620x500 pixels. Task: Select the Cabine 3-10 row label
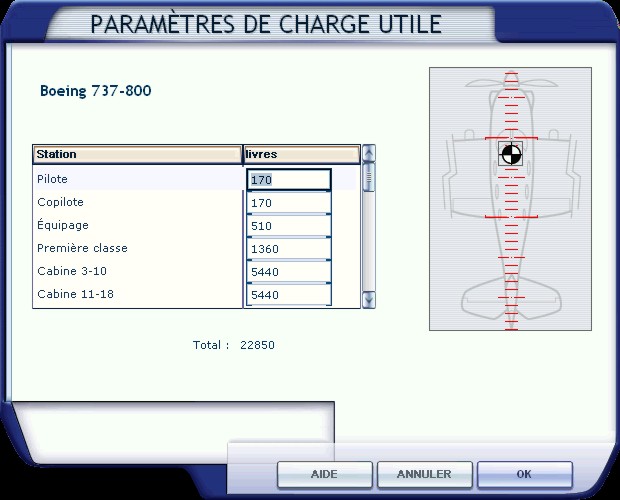(72, 271)
